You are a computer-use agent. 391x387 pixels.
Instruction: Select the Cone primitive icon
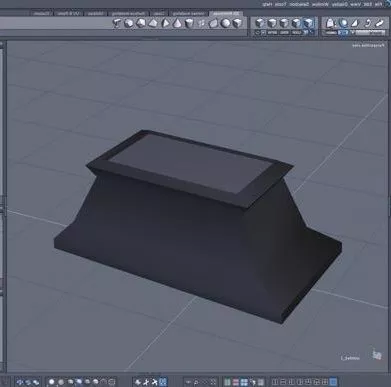click(177, 23)
